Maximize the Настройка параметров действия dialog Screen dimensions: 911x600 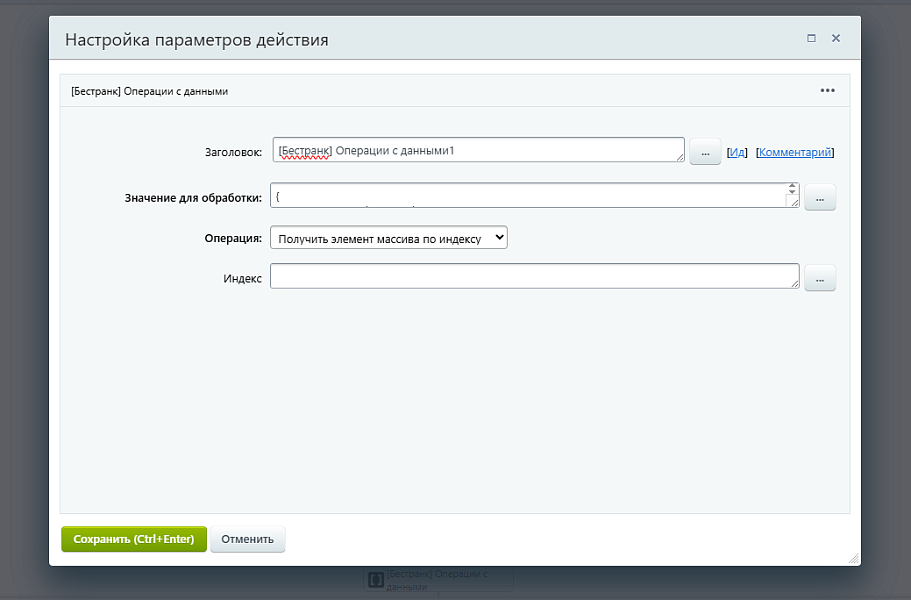pos(811,39)
